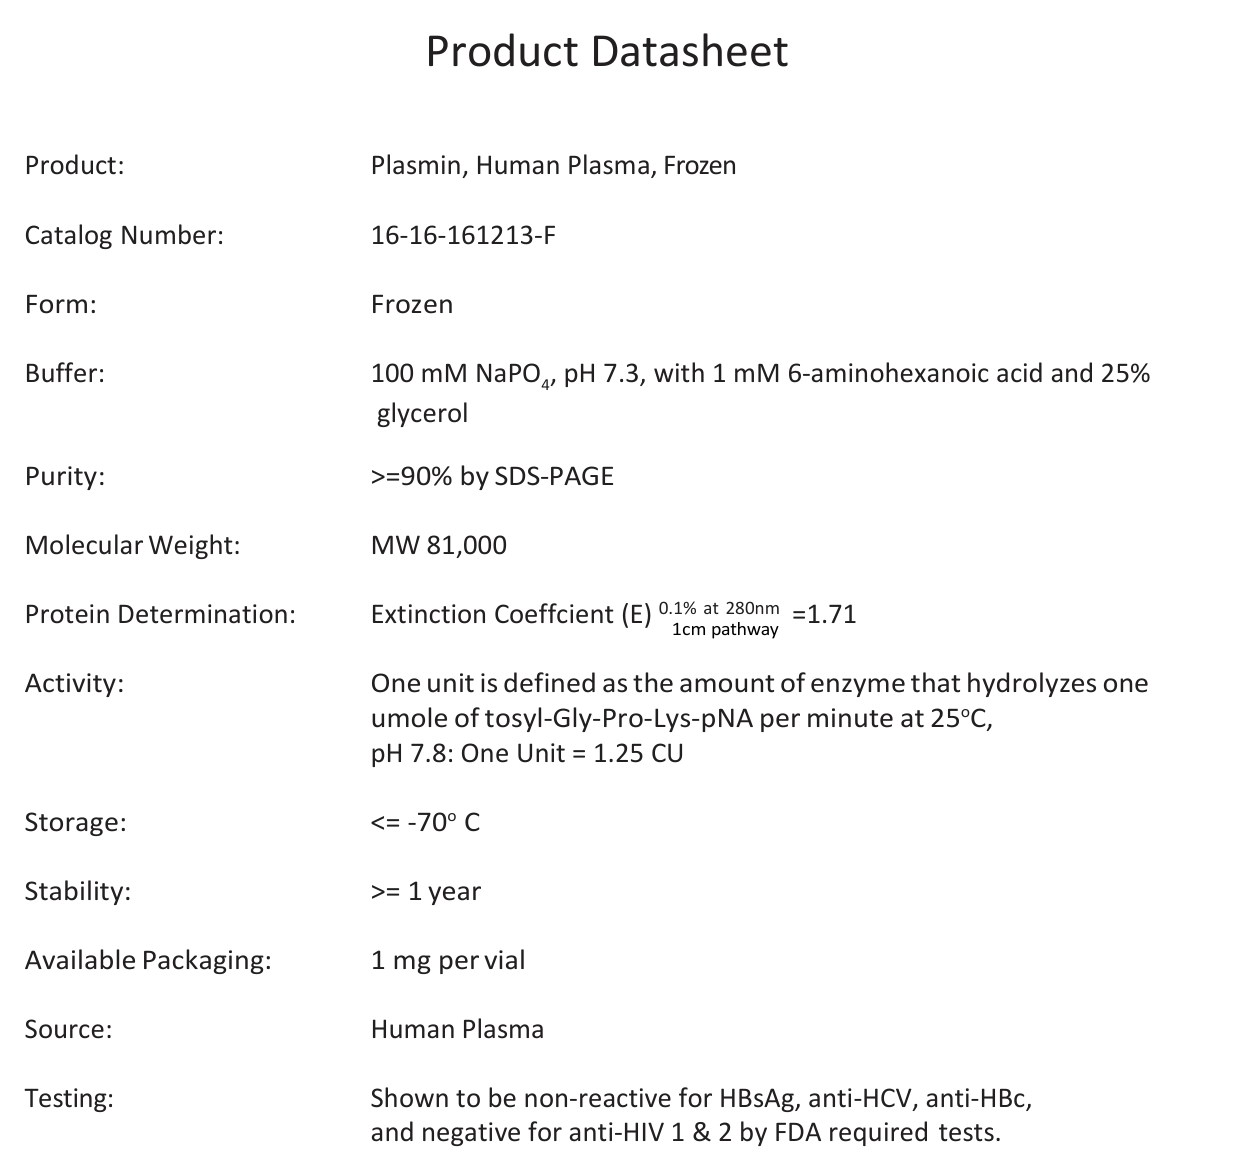Screen dimensions: 1234x1159
Task: Click the MW 81,000 value
Action: click(x=438, y=545)
